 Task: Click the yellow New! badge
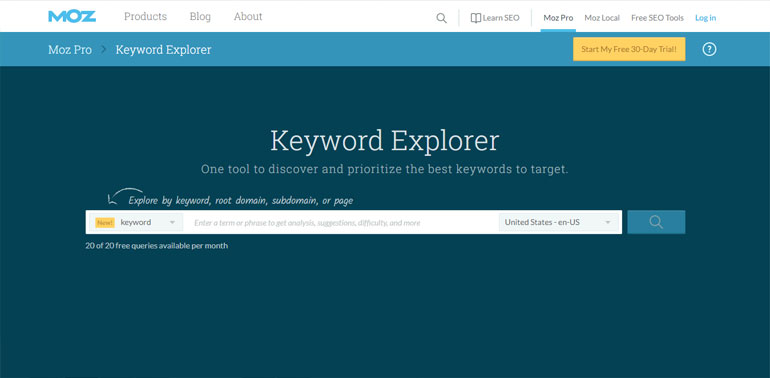click(x=105, y=222)
